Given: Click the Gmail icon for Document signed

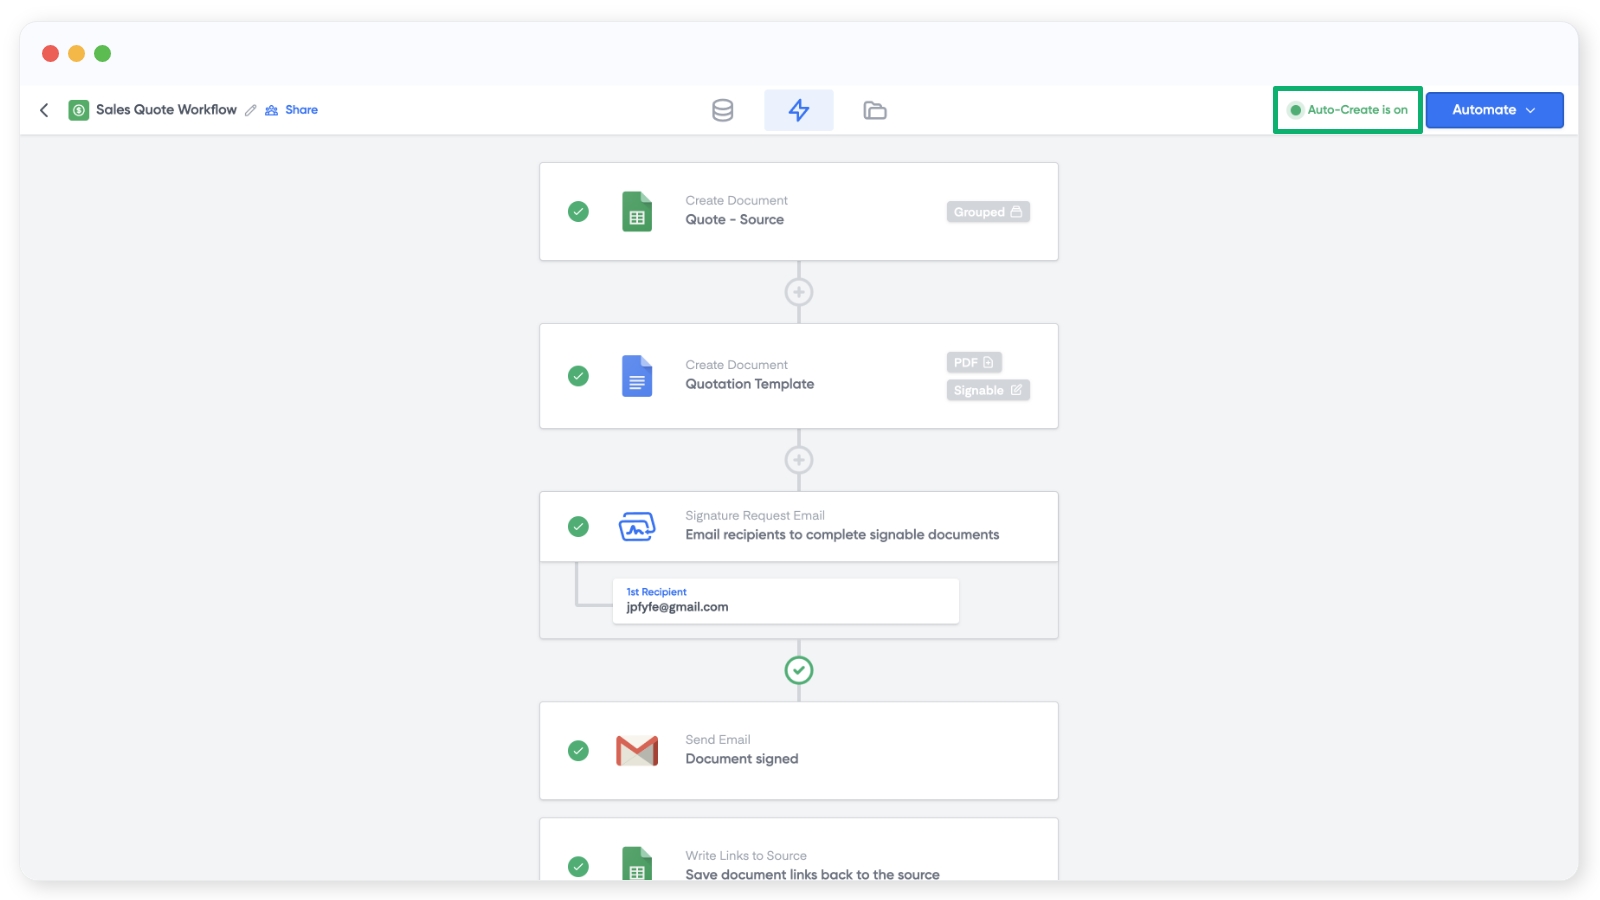Looking at the screenshot, I should (x=637, y=750).
